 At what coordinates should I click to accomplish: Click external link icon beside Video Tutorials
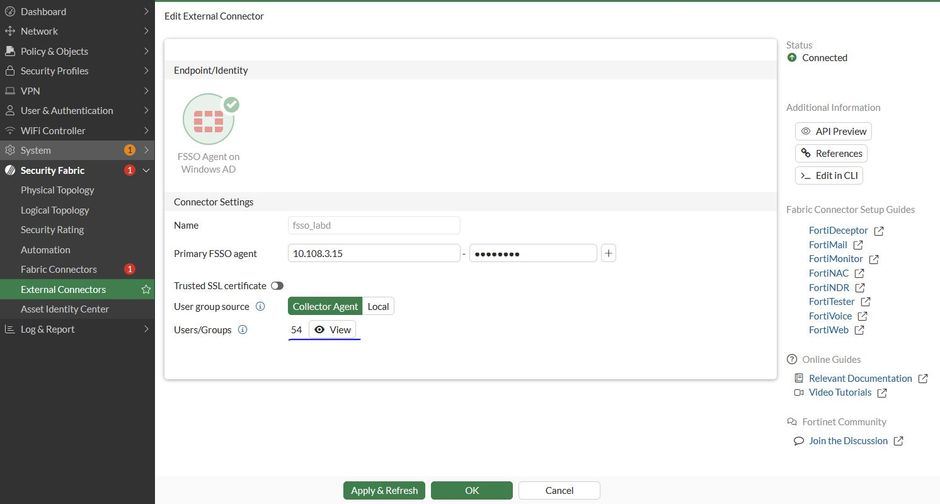point(882,393)
